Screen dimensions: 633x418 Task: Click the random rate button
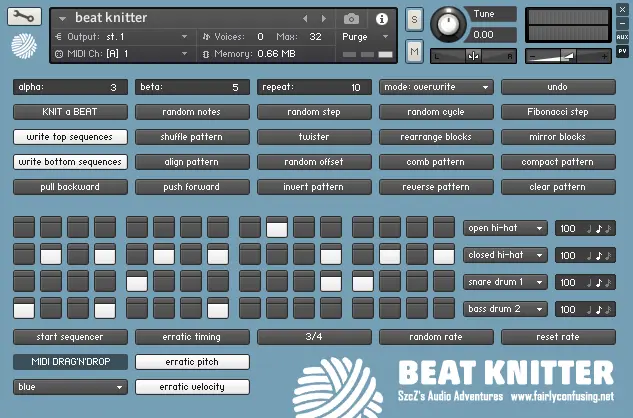pyautogui.click(x=436, y=337)
